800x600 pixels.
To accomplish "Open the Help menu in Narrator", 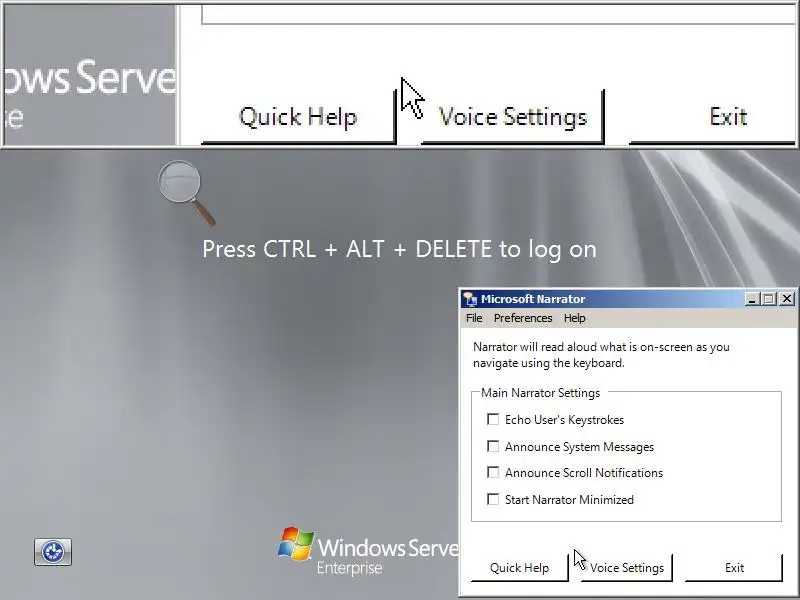I will click(x=574, y=318).
